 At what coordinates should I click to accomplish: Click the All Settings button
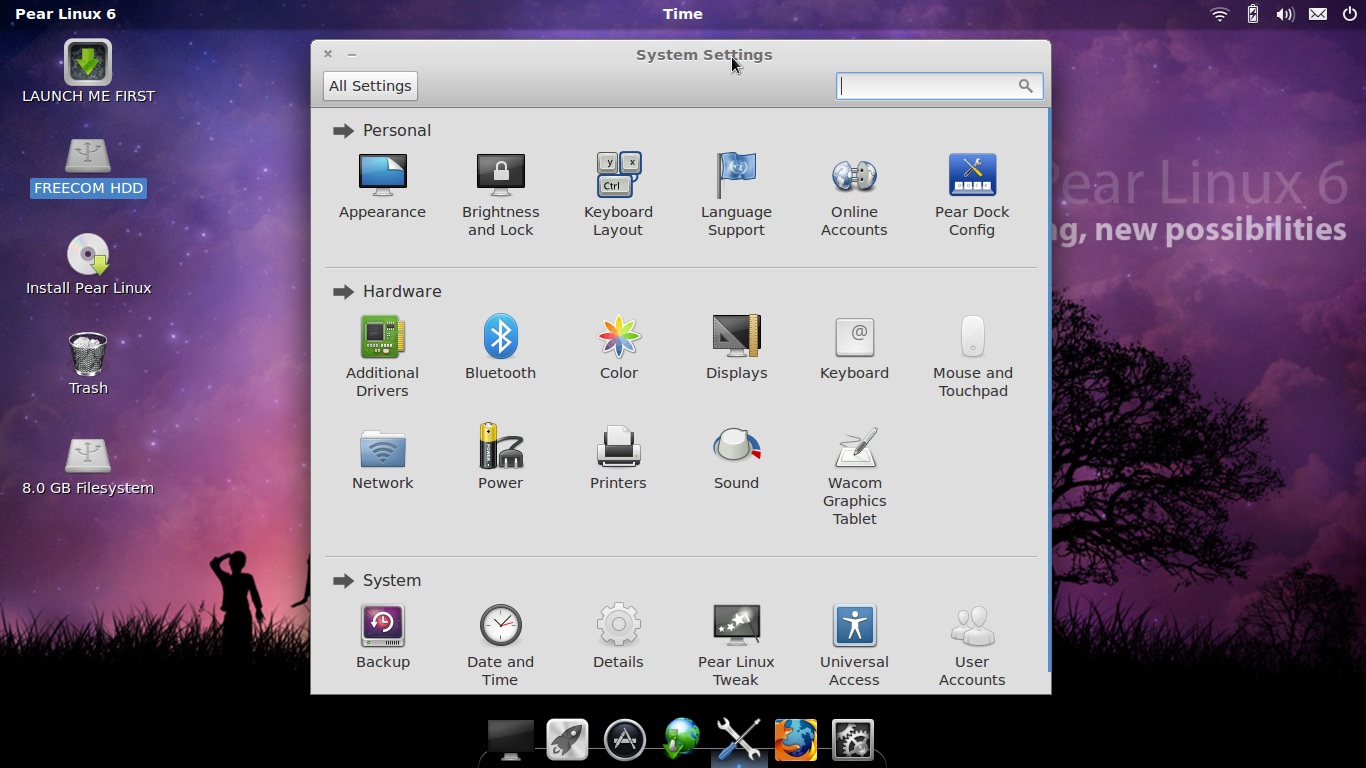click(370, 86)
